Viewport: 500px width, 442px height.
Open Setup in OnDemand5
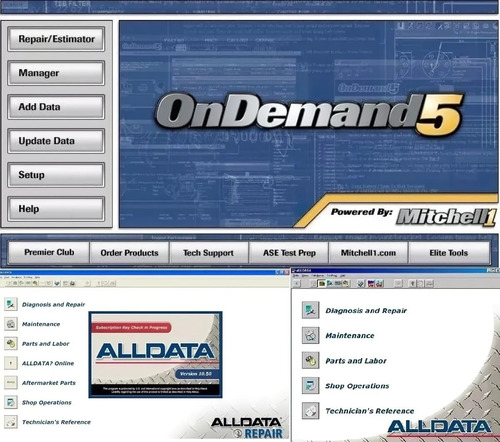point(56,175)
